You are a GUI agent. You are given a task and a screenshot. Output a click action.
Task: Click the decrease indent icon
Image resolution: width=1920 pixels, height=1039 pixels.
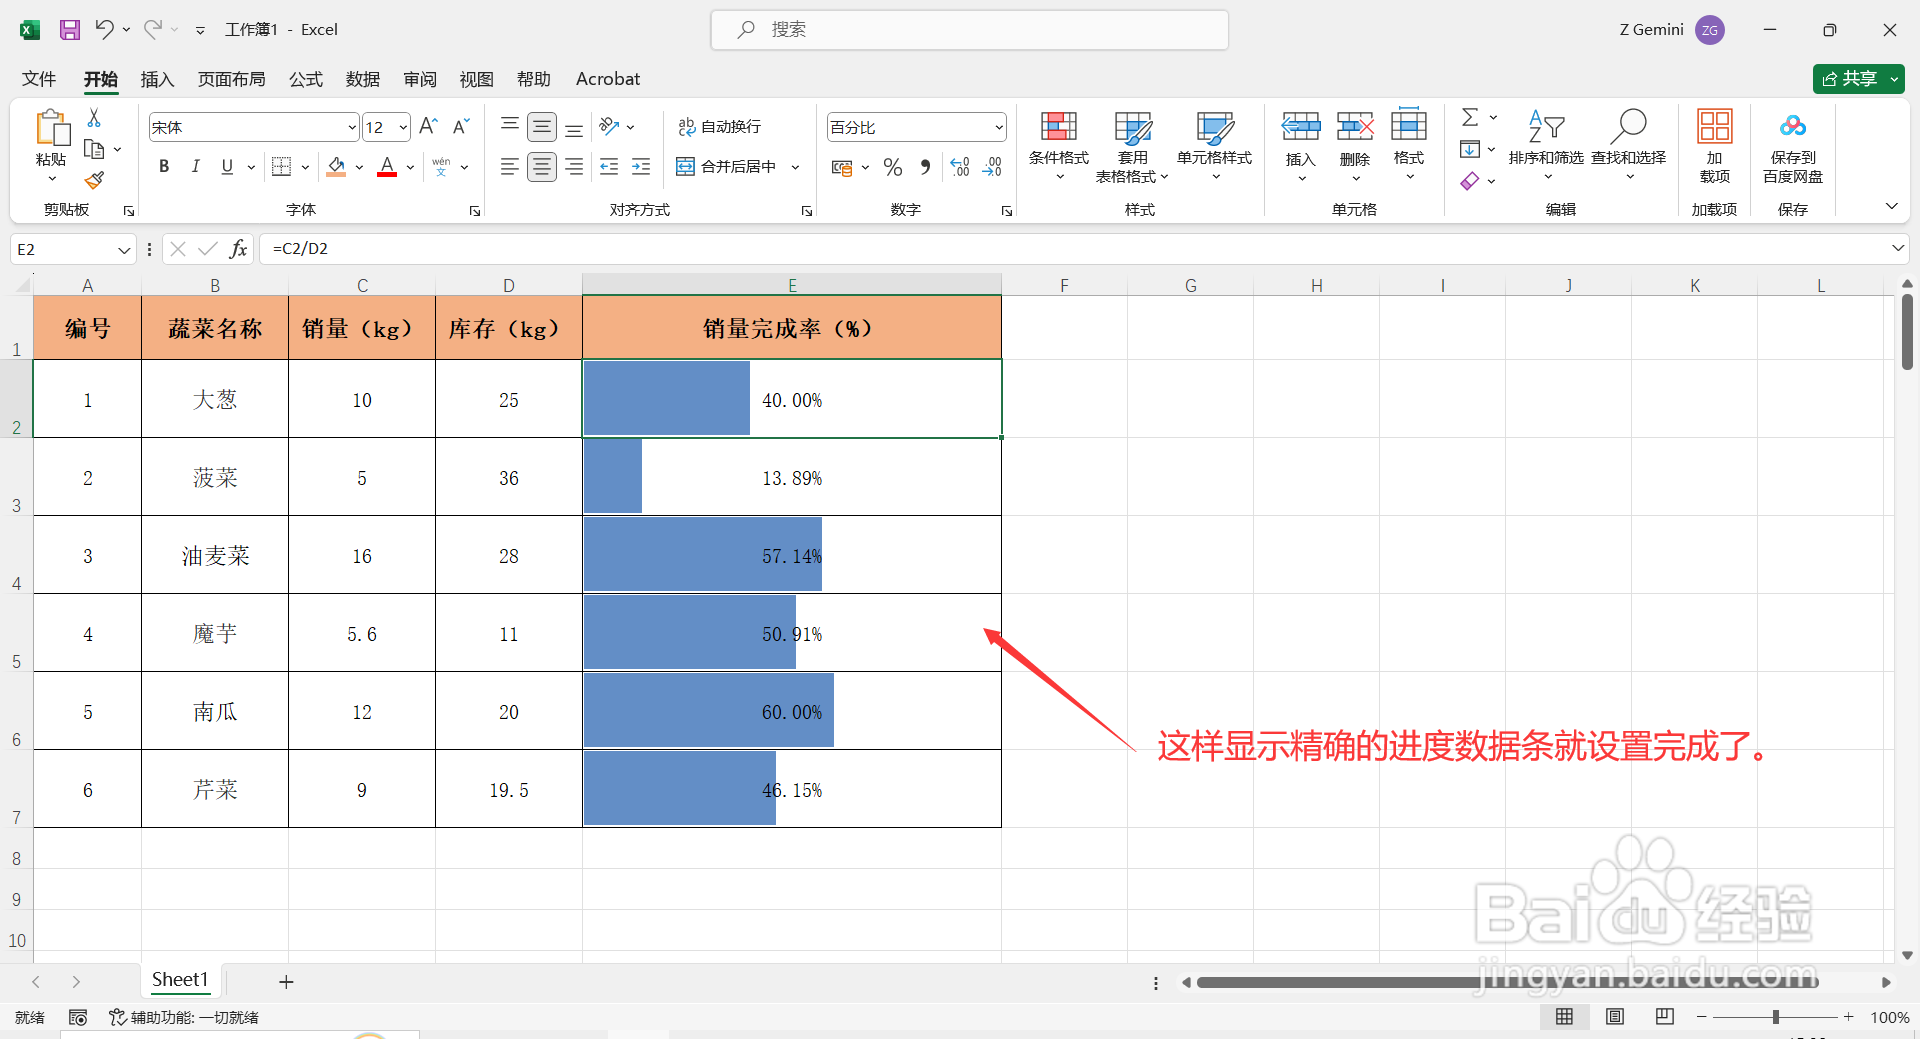coord(609,167)
